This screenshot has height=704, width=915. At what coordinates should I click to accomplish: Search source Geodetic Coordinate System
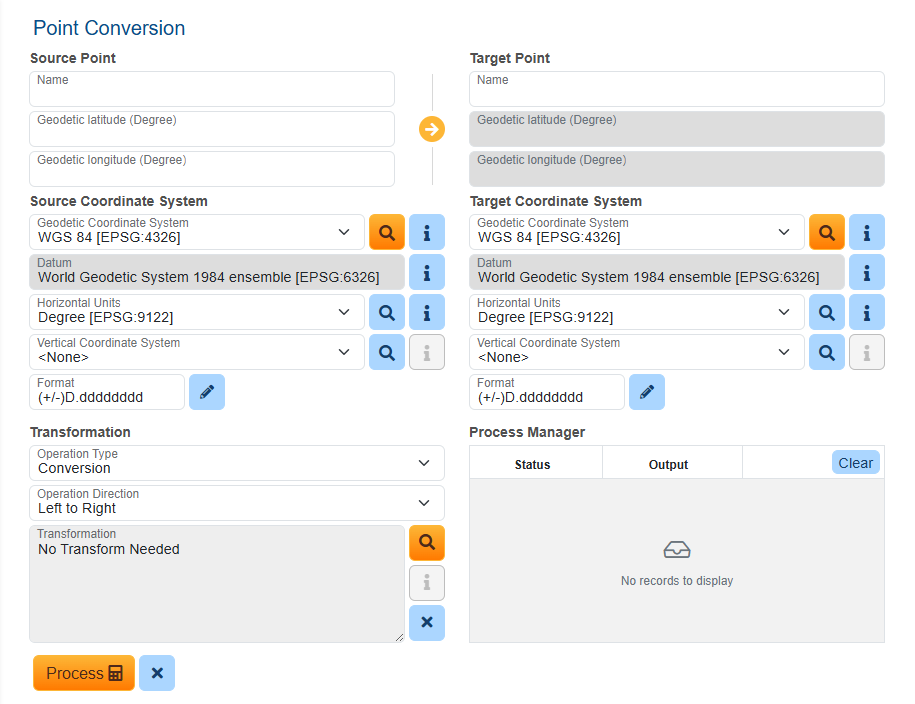(387, 232)
